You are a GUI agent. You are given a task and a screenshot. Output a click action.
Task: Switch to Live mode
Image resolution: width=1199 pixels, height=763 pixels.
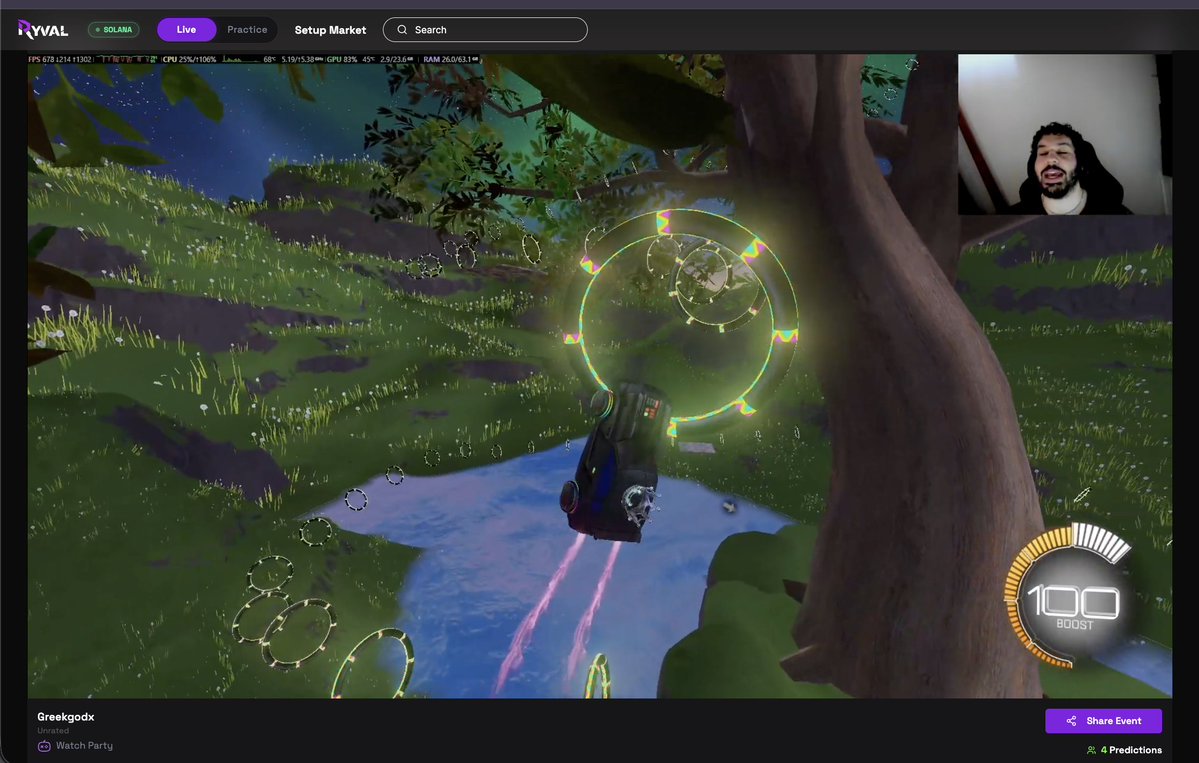pos(187,30)
